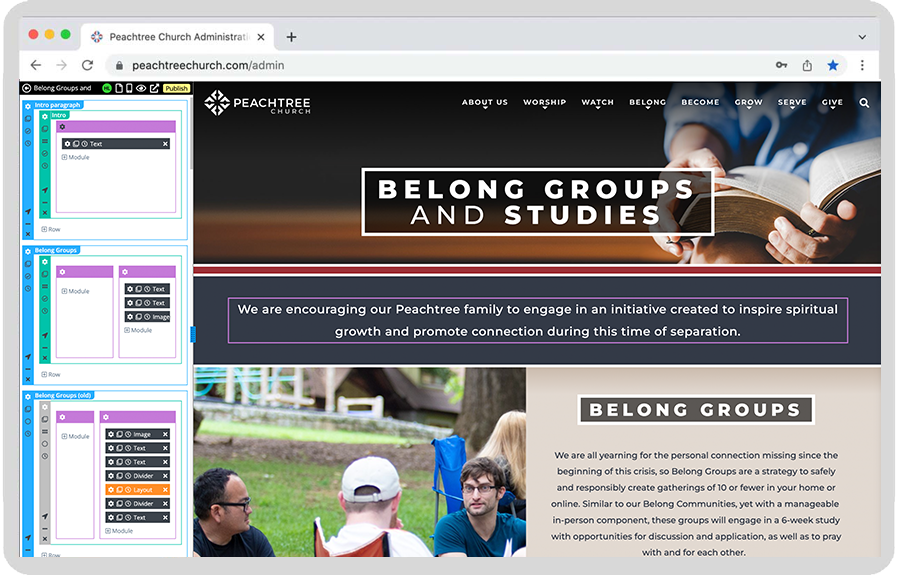Add a Module in the Intro column
This screenshot has width=900, height=575.
76,157
